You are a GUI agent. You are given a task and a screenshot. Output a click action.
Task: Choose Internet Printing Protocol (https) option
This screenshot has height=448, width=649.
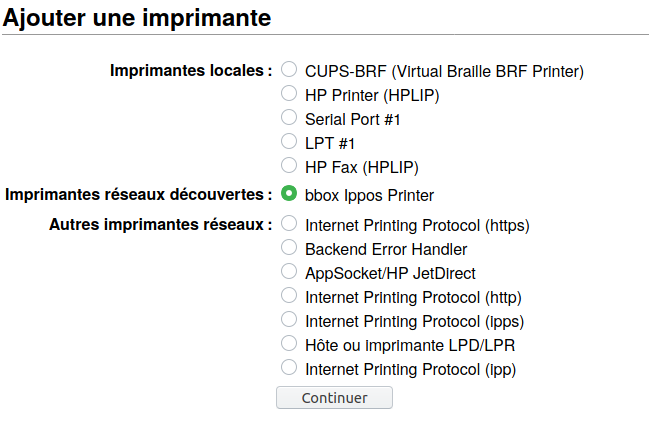289,223
